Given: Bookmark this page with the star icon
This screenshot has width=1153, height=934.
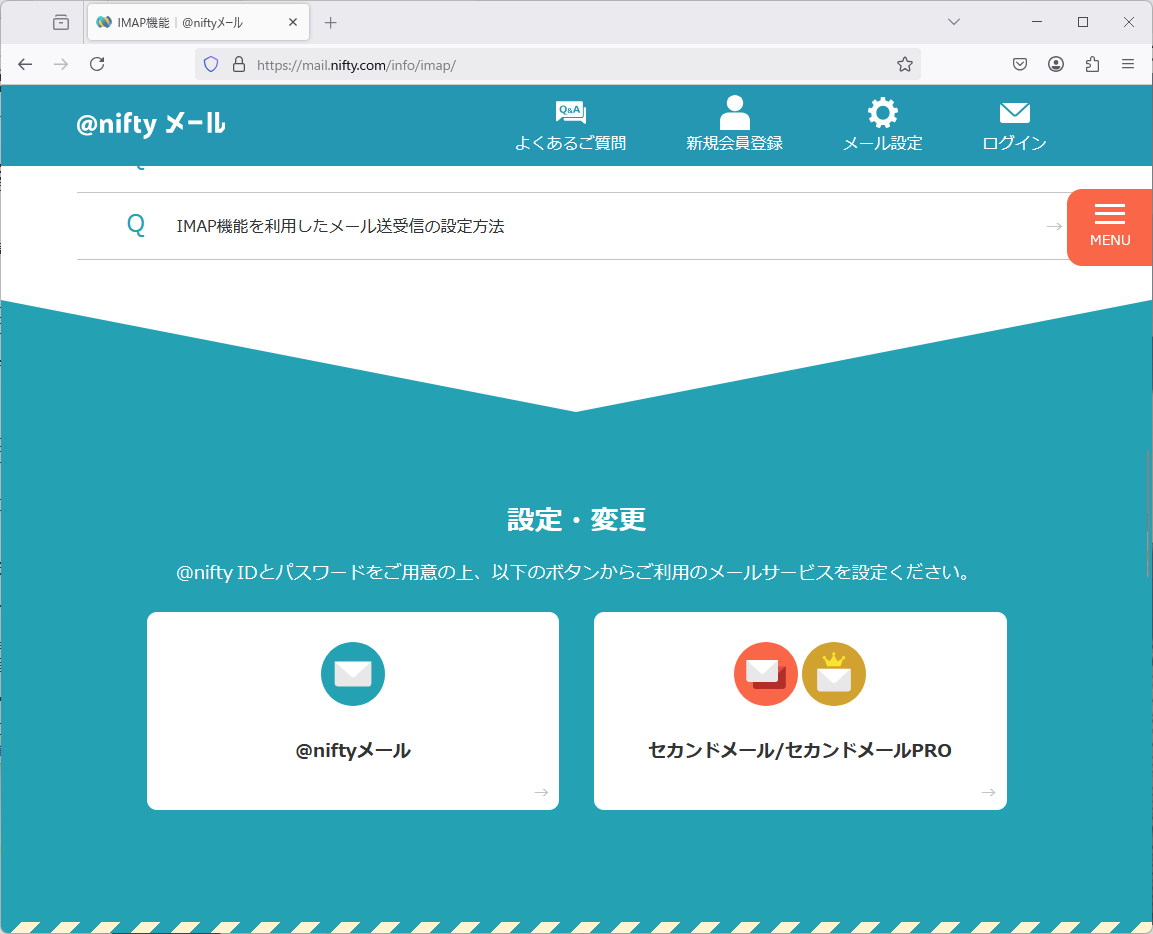Looking at the screenshot, I should coord(904,64).
